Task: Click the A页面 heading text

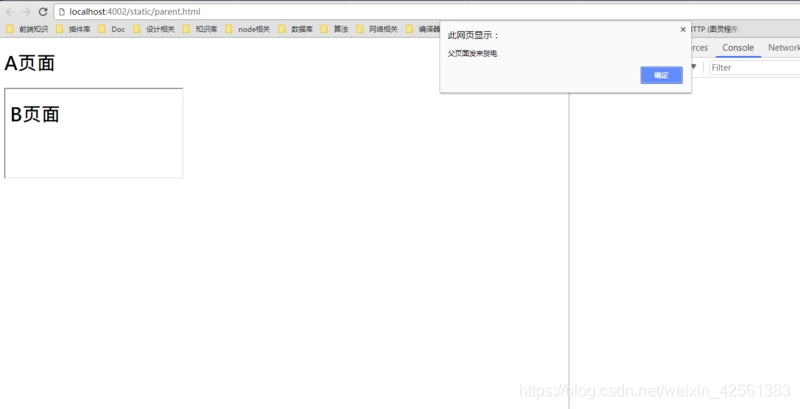Action: pyautogui.click(x=29, y=63)
